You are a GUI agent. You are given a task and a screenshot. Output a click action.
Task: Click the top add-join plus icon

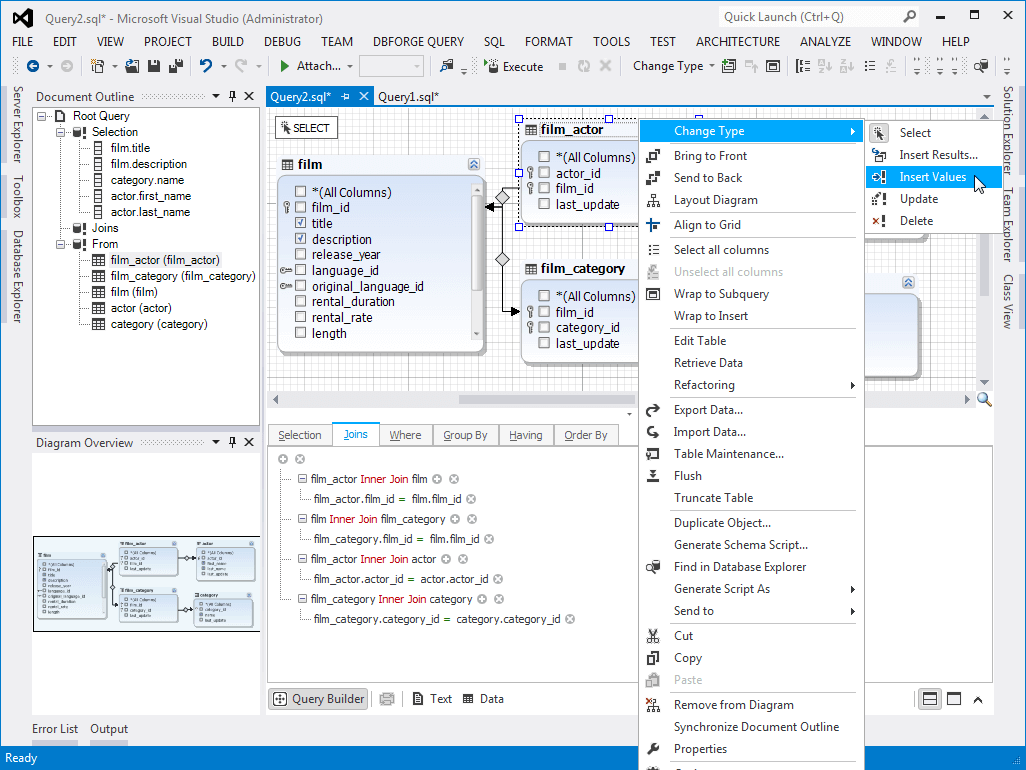coord(283,459)
